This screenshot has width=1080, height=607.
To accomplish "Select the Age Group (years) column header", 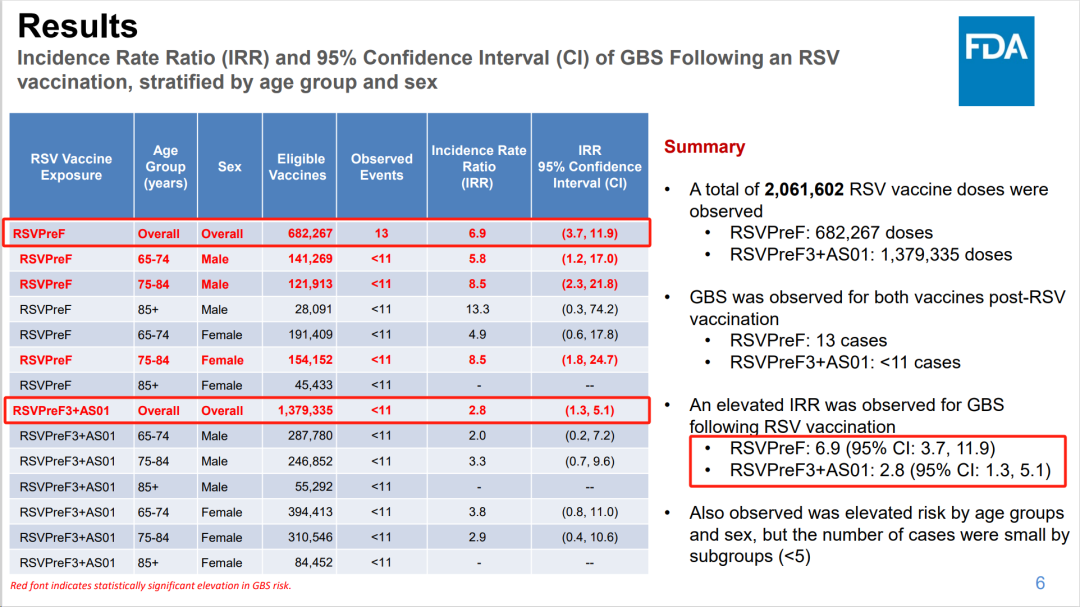I will [x=165, y=167].
